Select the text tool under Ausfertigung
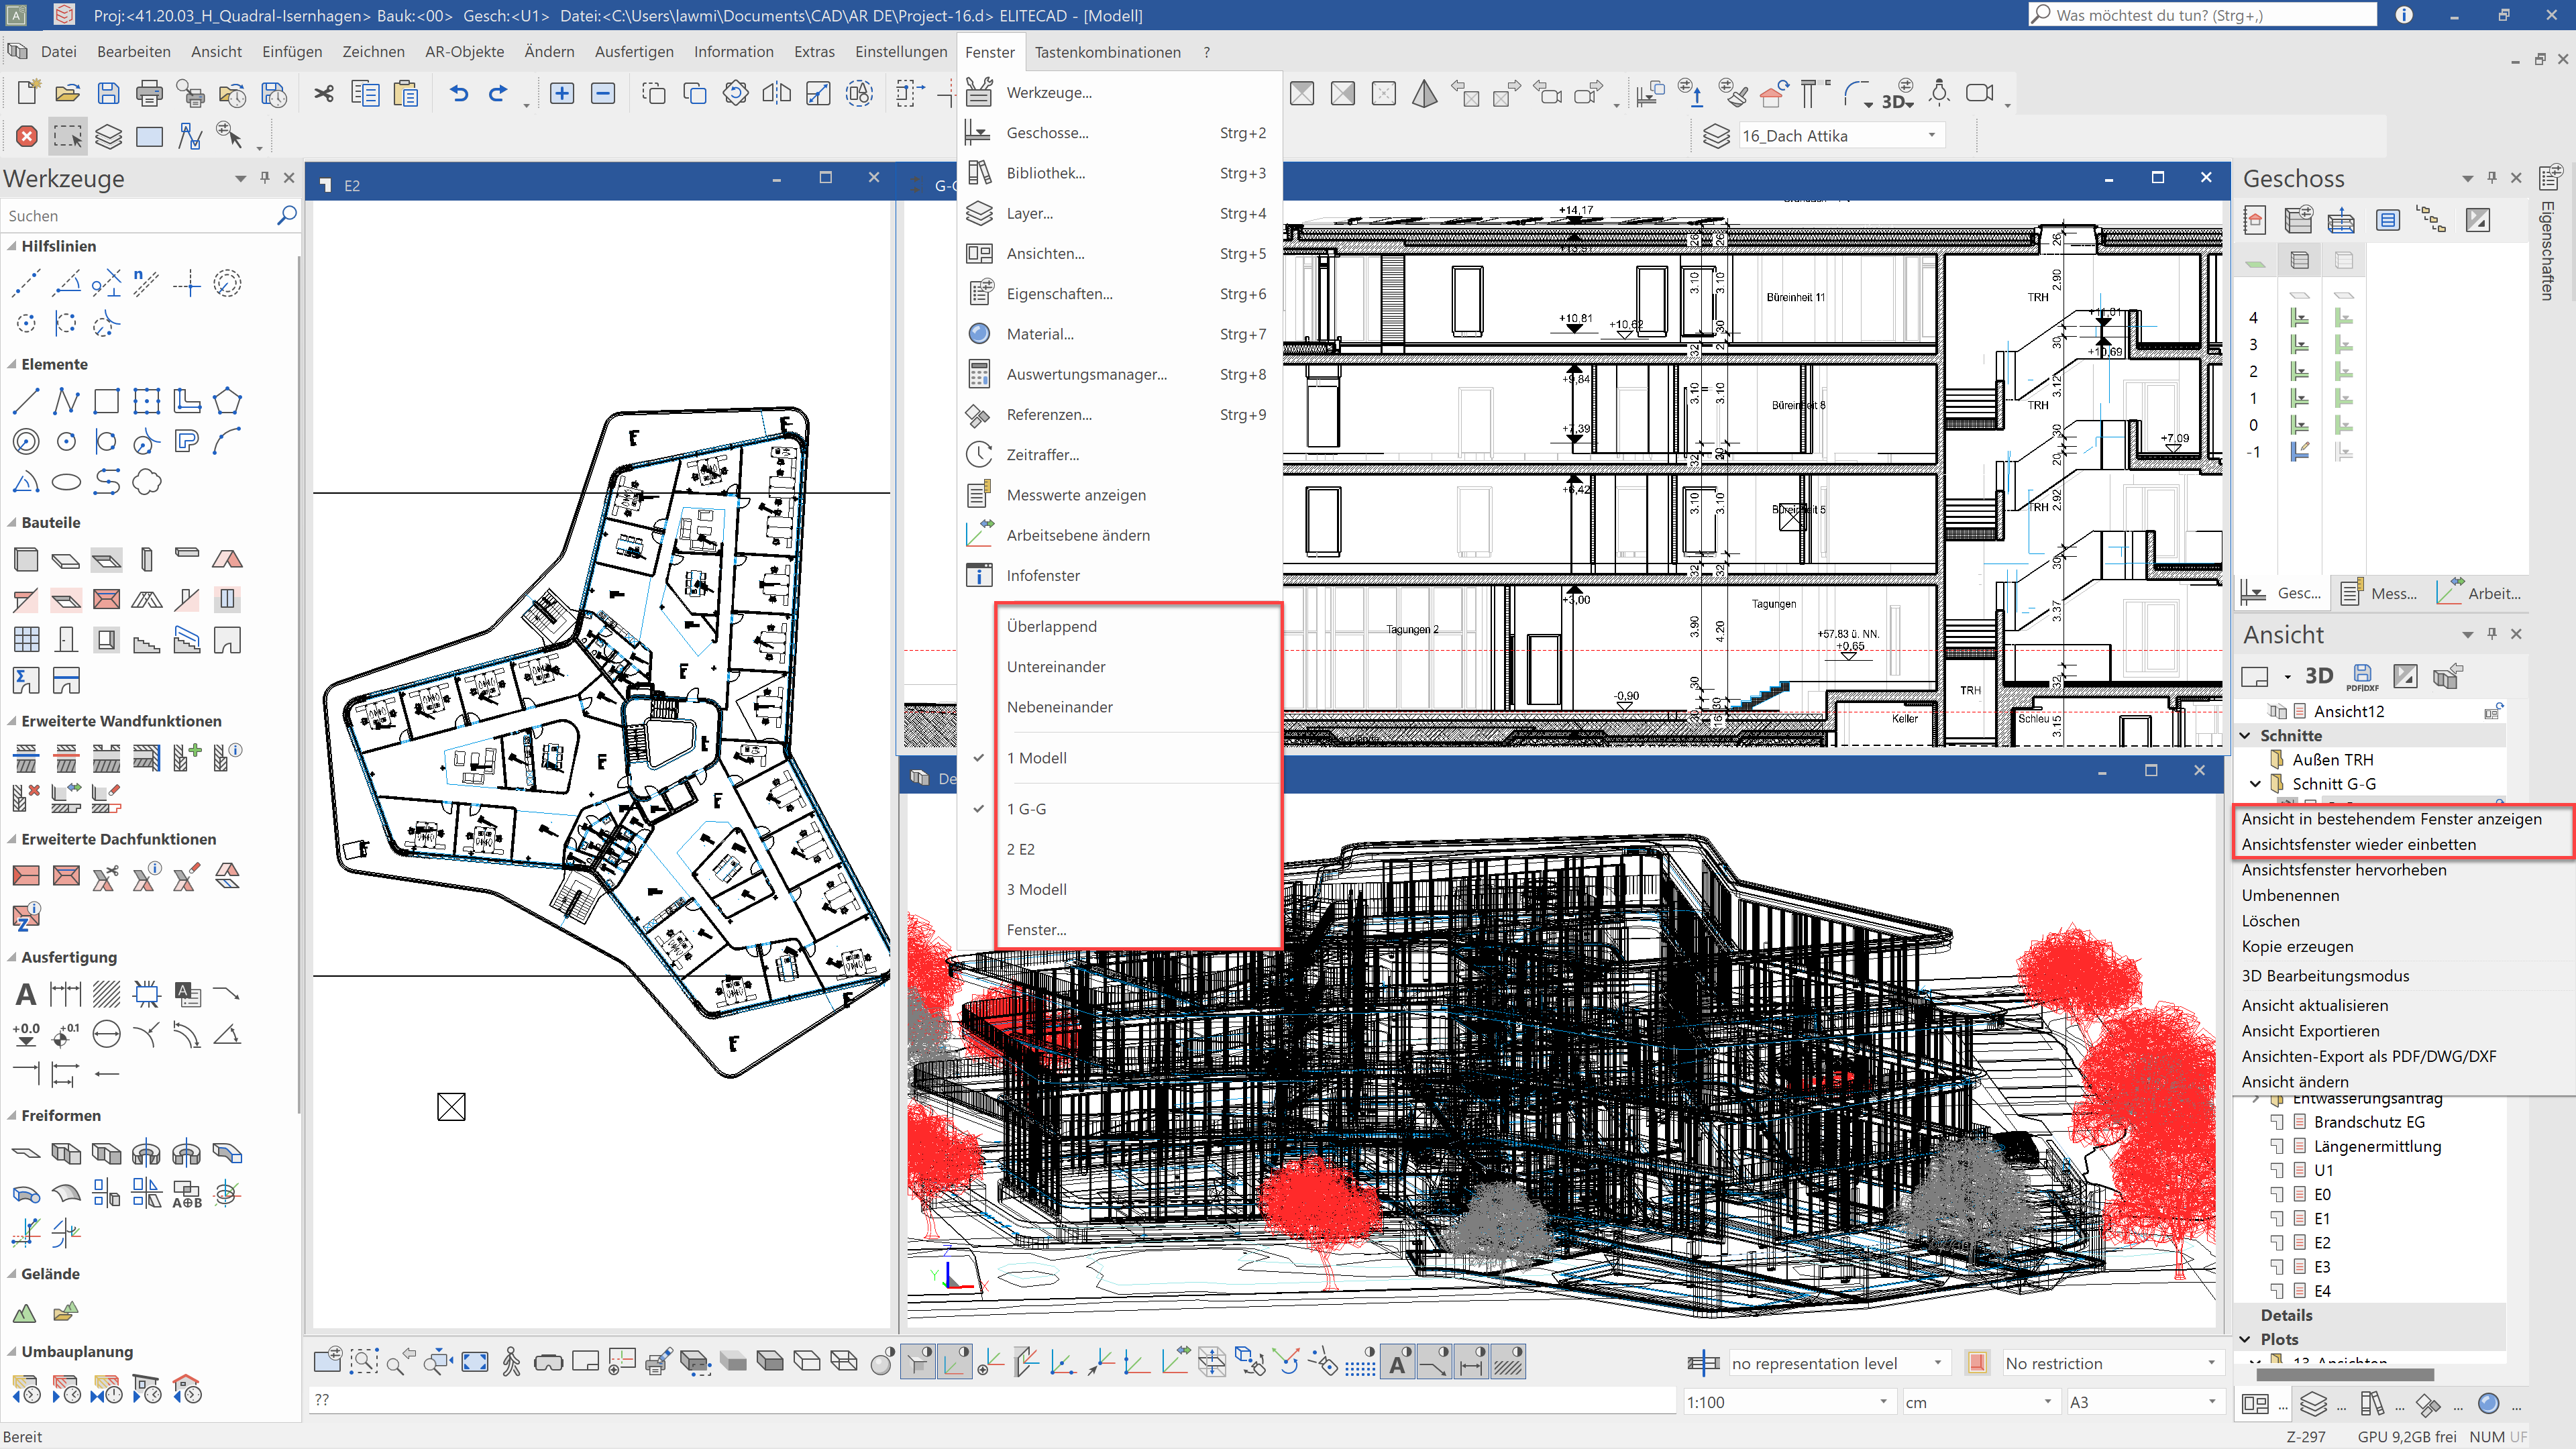The height and width of the screenshot is (1449, 2576). click(26, 994)
